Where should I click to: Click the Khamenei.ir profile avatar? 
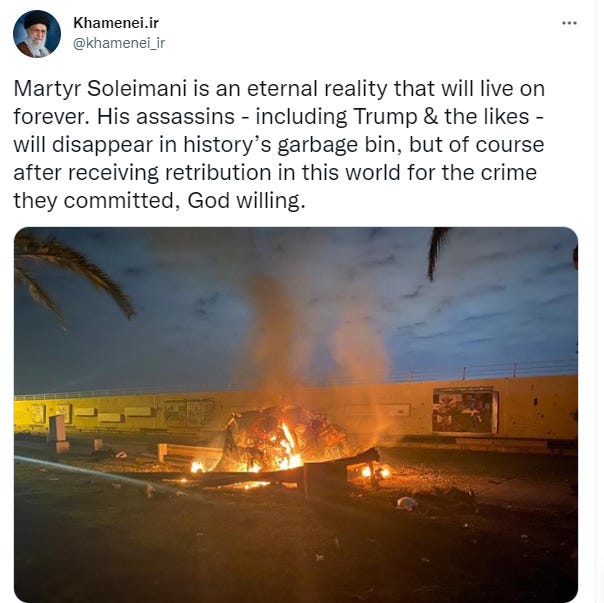point(37,34)
